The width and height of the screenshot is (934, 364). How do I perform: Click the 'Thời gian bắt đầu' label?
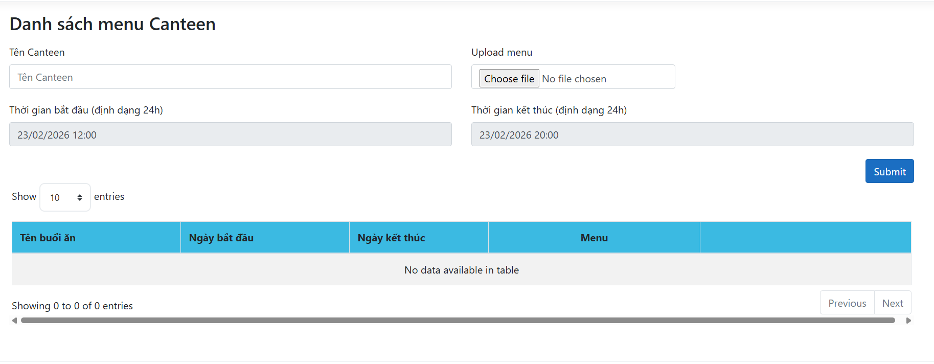click(86, 110)
